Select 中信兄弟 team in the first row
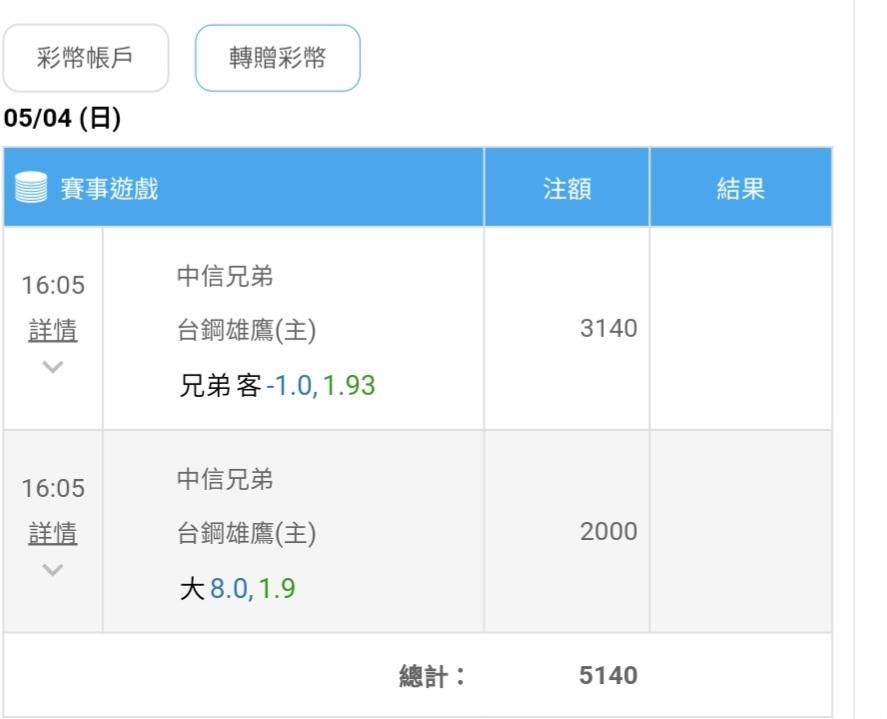Screen dimensions: 887x719 pyautogui.click(x=225, y=277)
